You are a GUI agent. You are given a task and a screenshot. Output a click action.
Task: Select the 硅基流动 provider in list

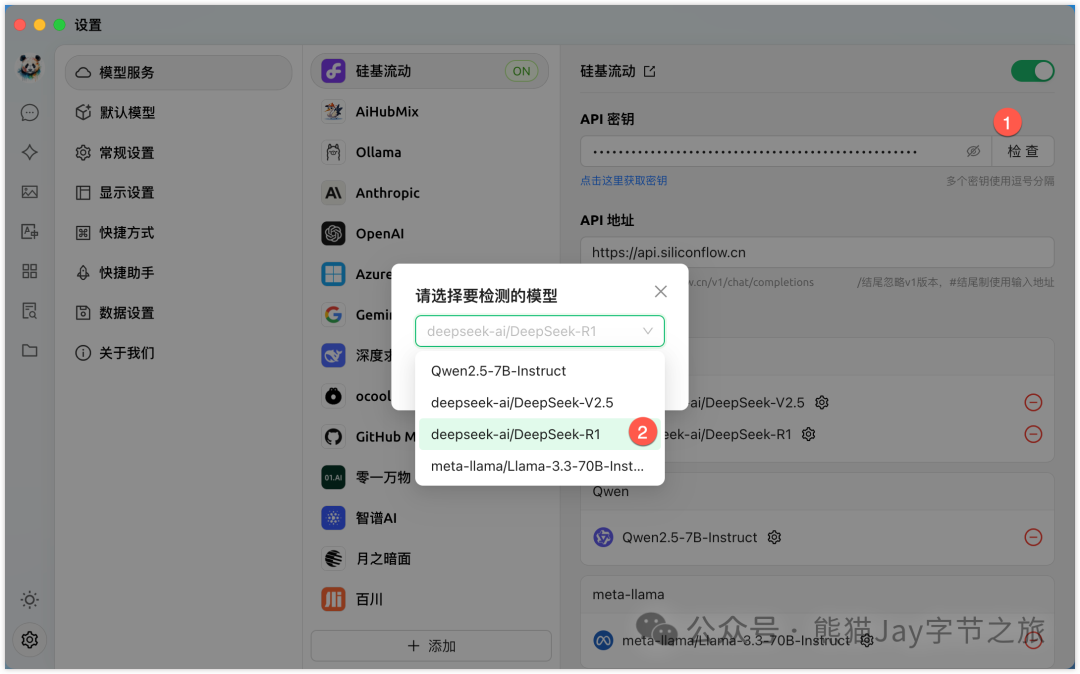click(430, 72)
